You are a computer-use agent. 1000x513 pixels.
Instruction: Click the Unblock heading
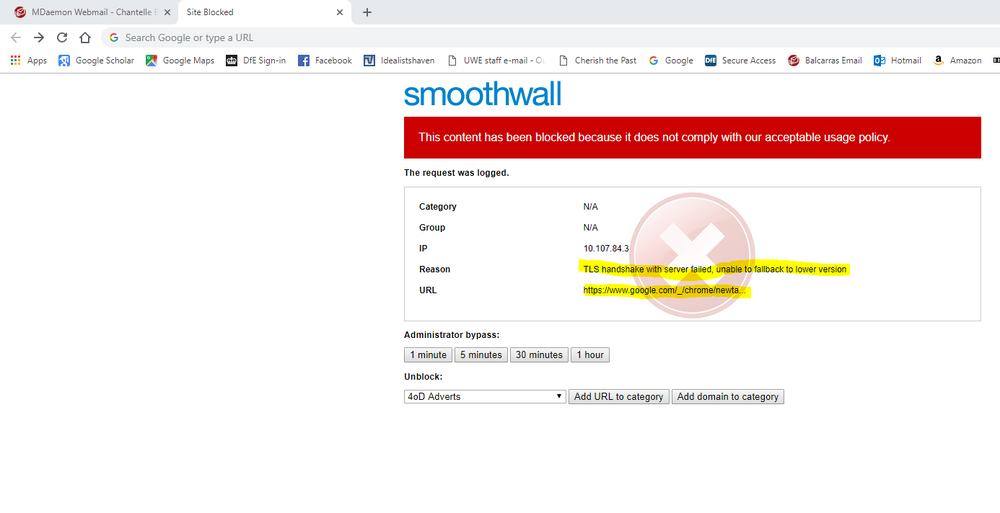click(x=423, y=377)
